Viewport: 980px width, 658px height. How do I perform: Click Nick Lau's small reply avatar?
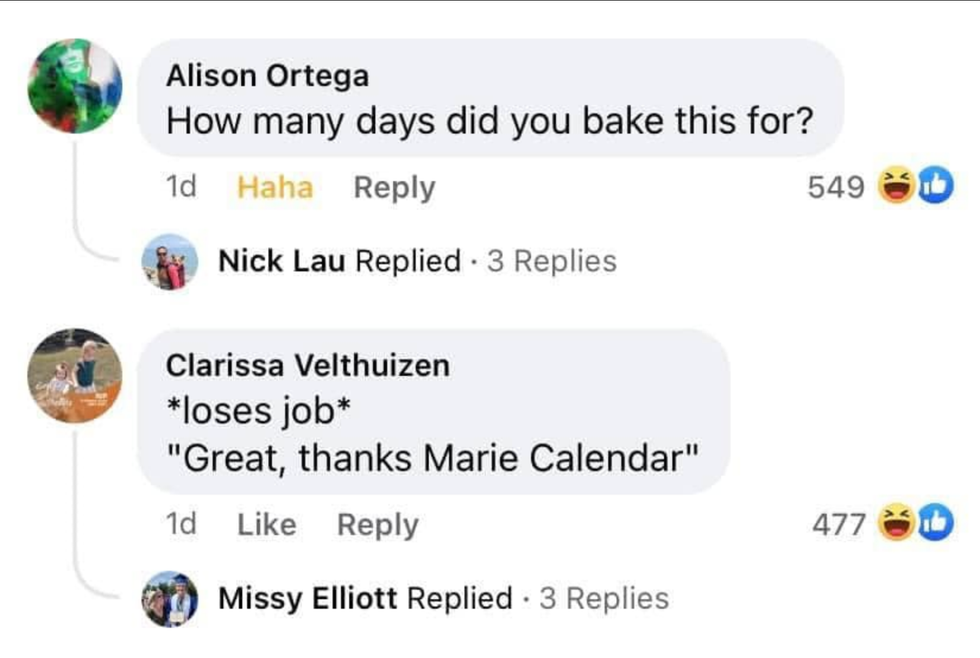tap(171, 262)
